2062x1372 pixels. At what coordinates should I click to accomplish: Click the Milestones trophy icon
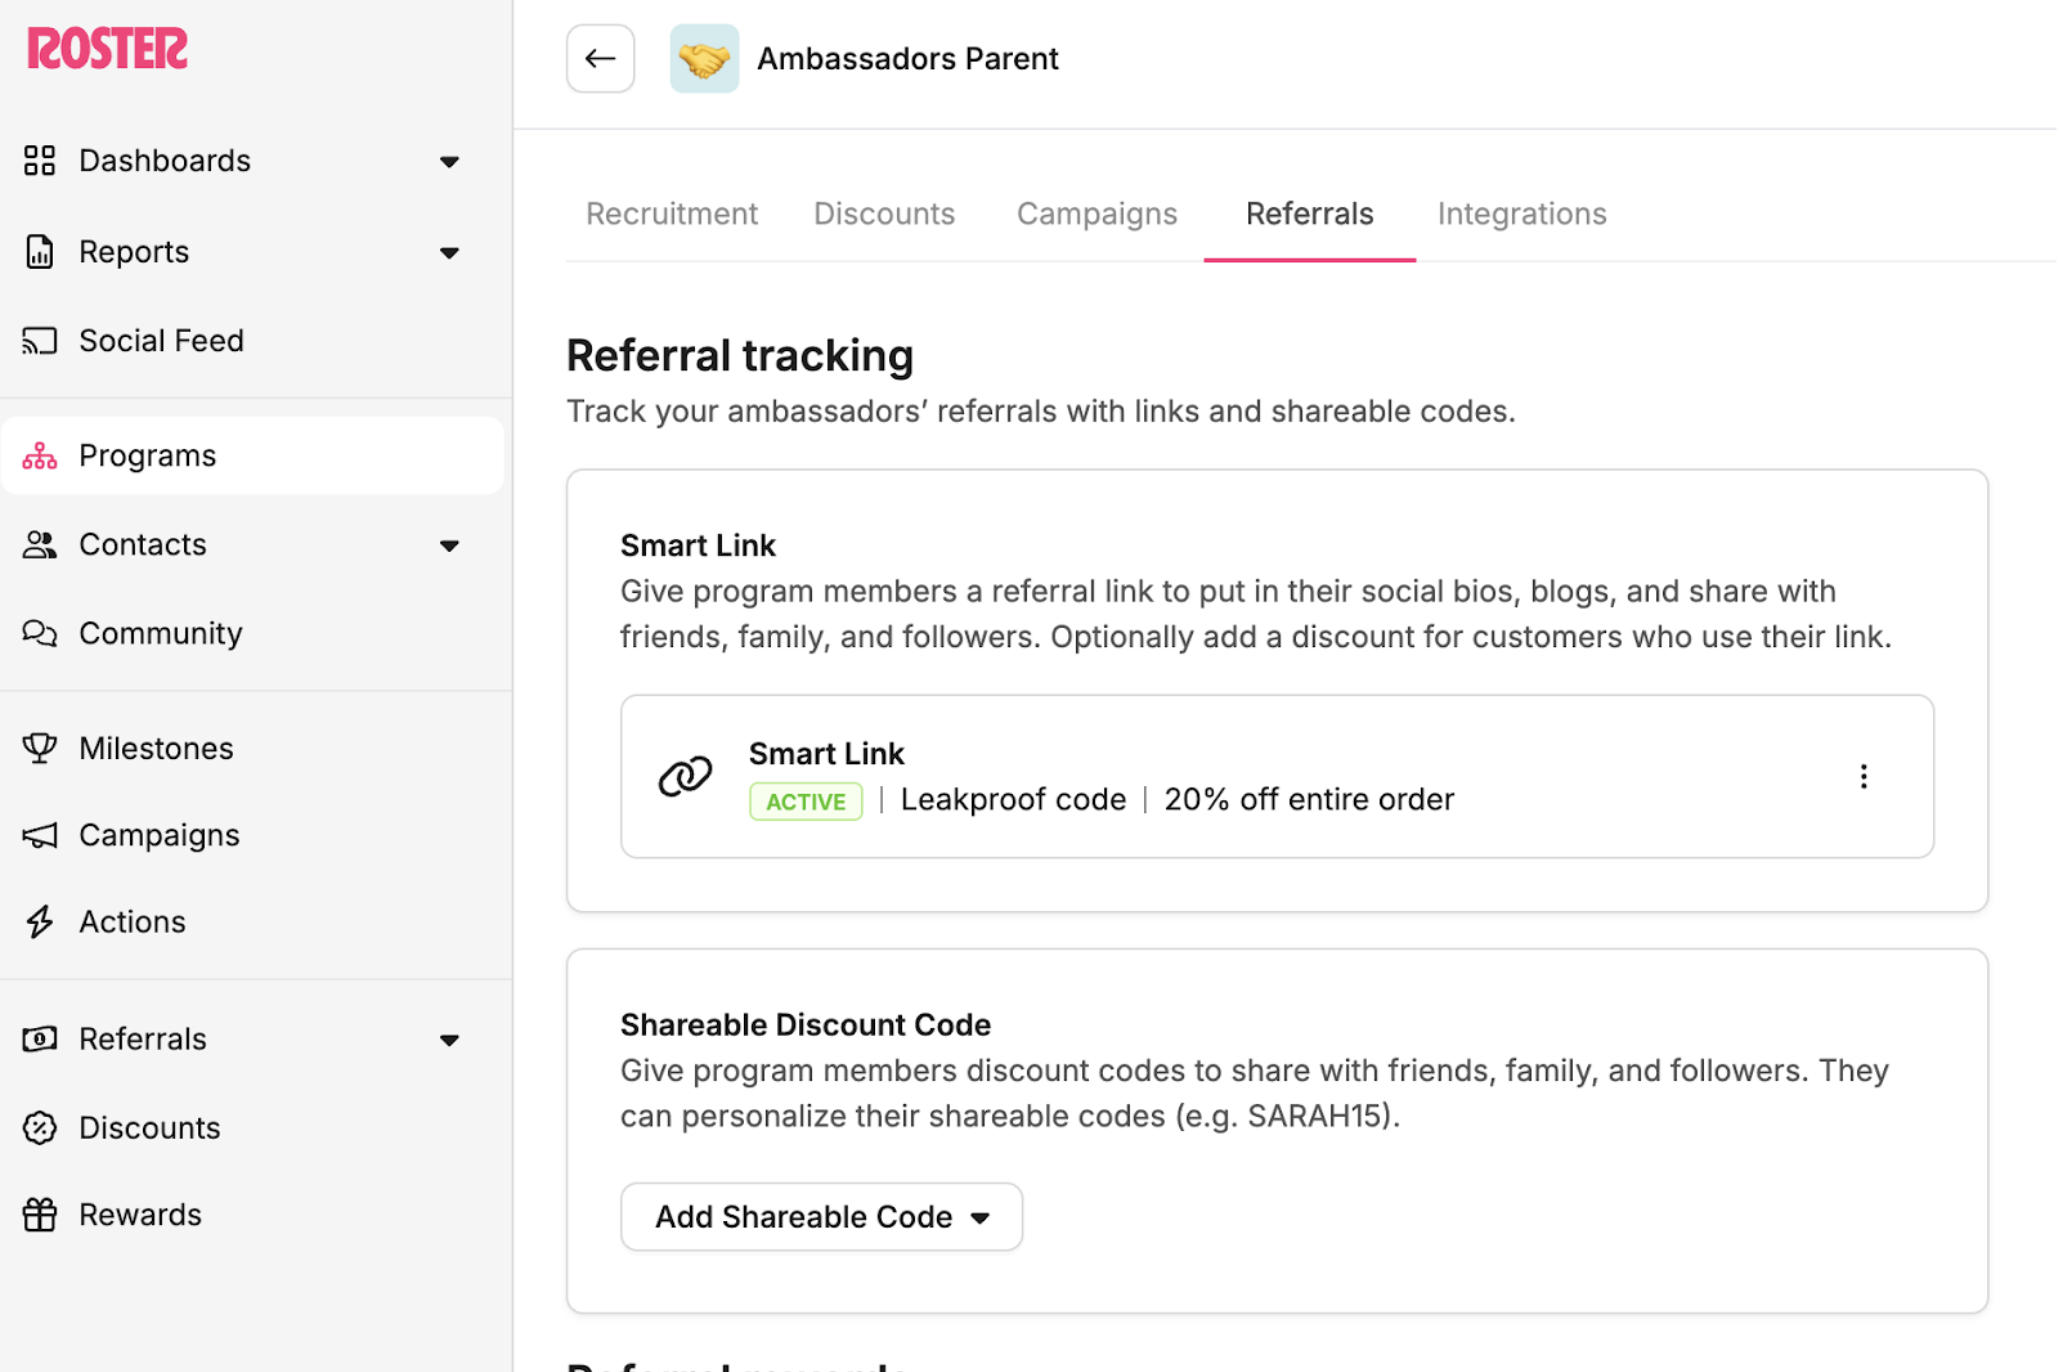[x=40, y=748]
